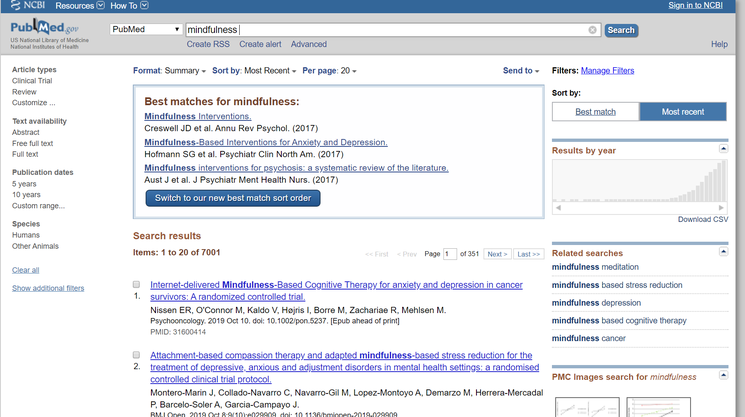The image size is (745, 417).
Task: Move results-by-year chart right with arrow
Action: click(721, 208)
